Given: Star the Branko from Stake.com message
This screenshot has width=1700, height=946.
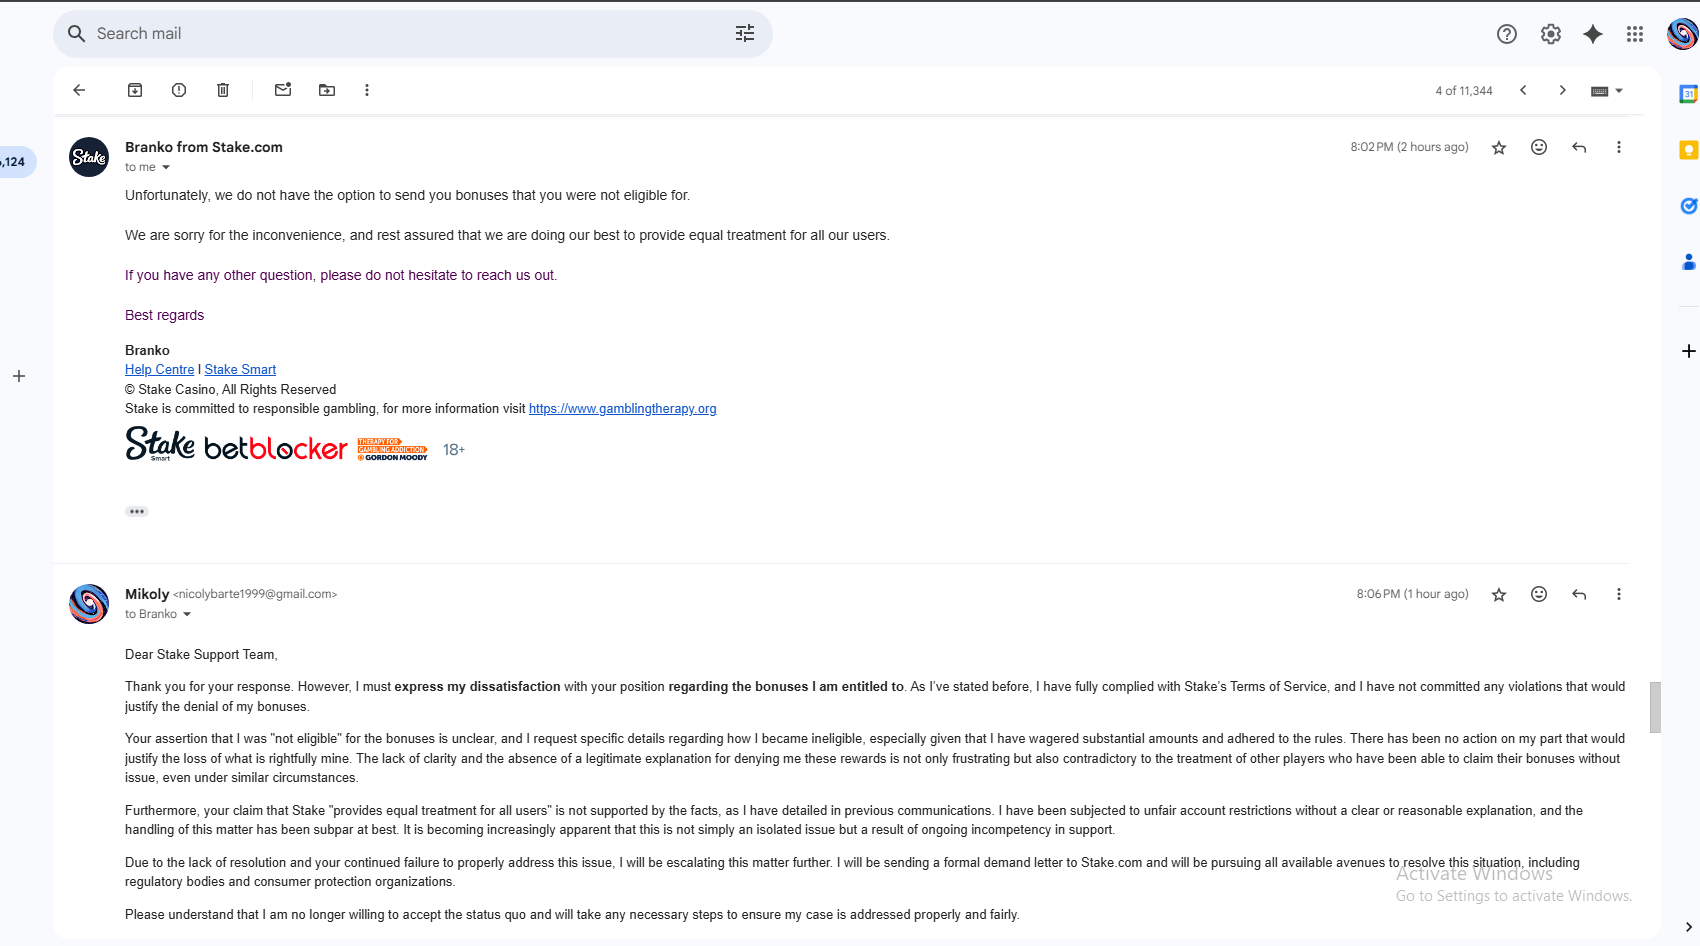Looking at the screenshot, I should pos(1499,148).
